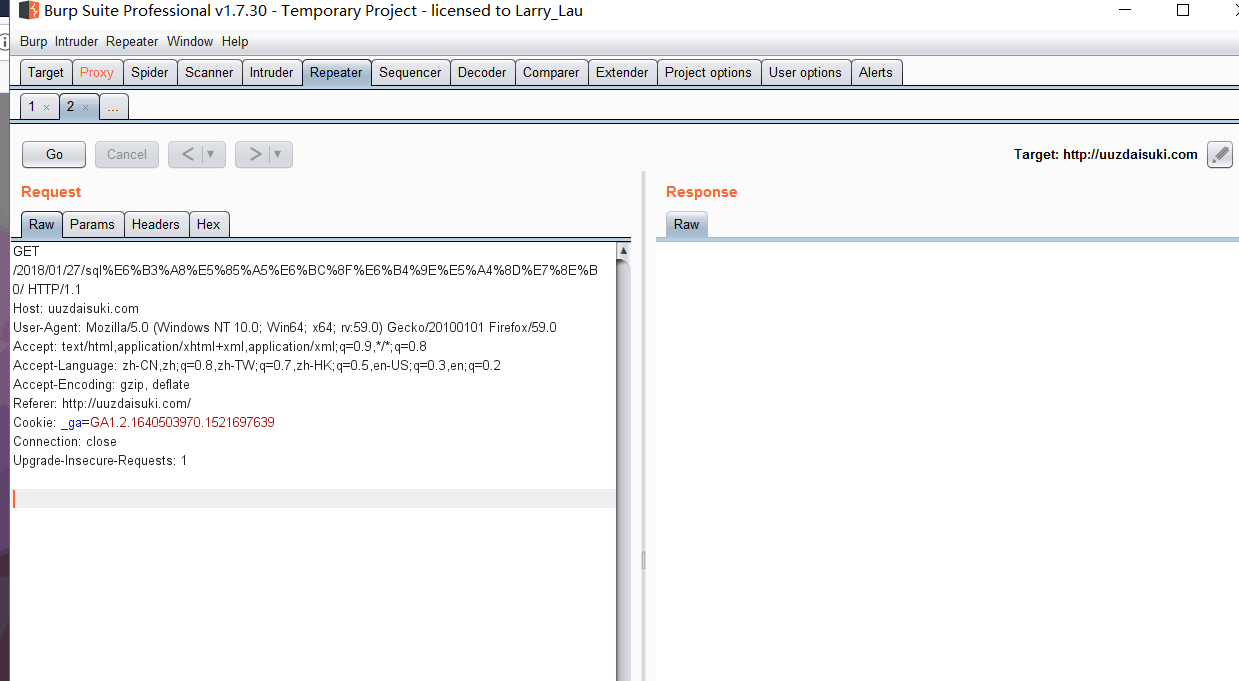Select the Response Raw tab
Screen dimensions: 1239x681
(x=687, y=224)
